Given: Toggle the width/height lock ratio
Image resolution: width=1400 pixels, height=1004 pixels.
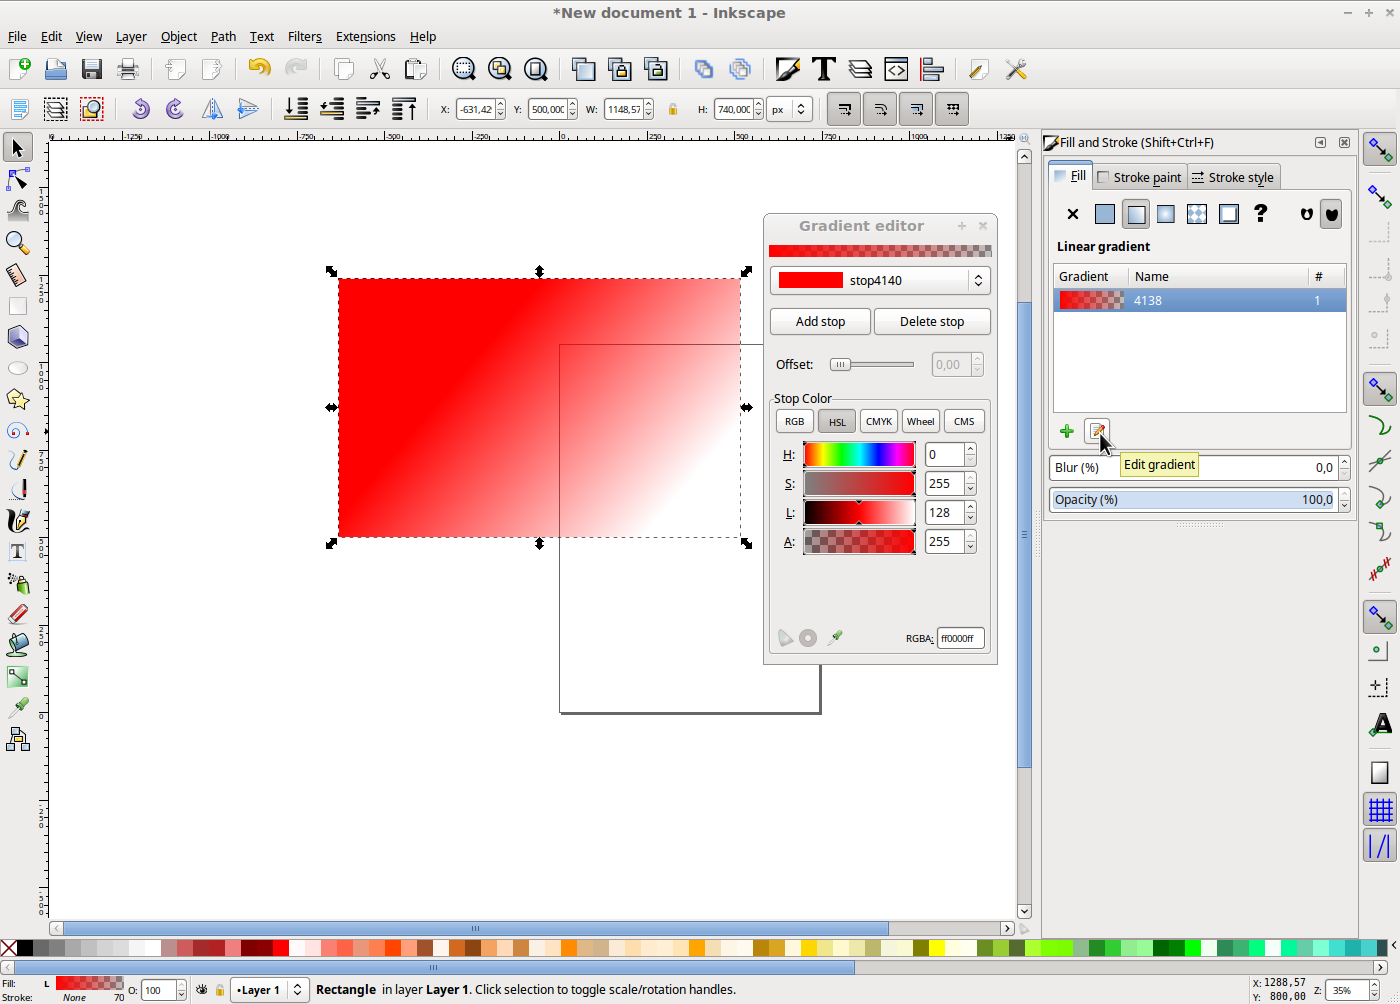Looking at the screenshot, I should click(673, 110).
